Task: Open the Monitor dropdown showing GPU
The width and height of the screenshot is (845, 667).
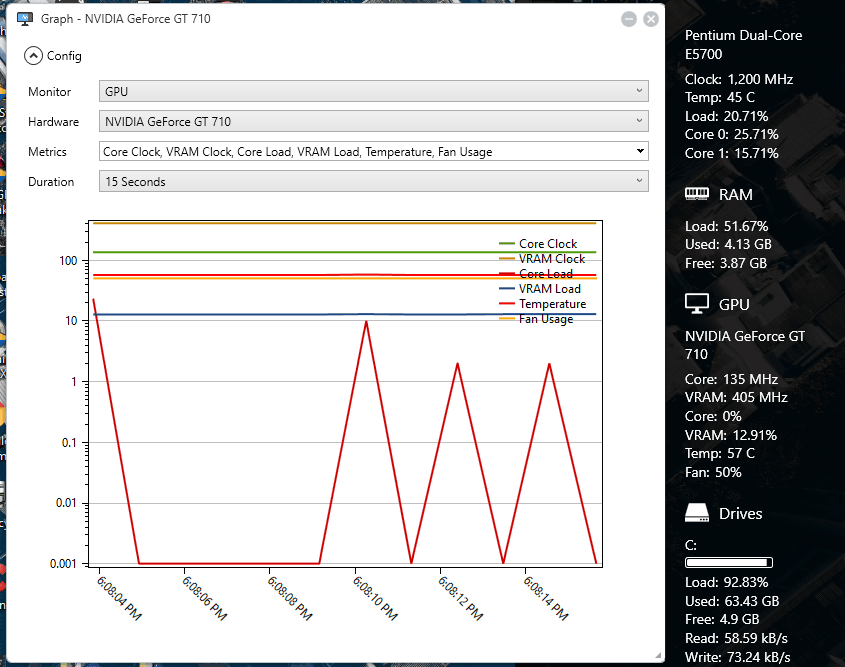Action: coord(373,91)
